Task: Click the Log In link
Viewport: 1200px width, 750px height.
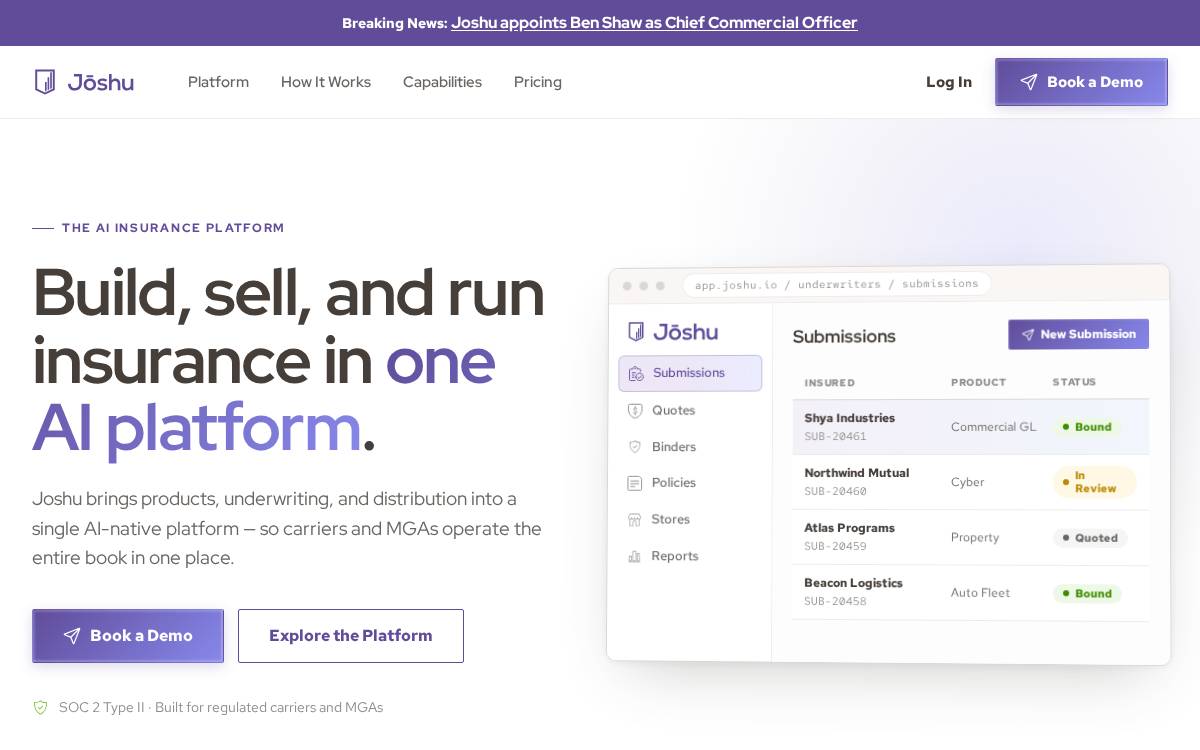Action: pyautogui.click(x=949, y=82)
